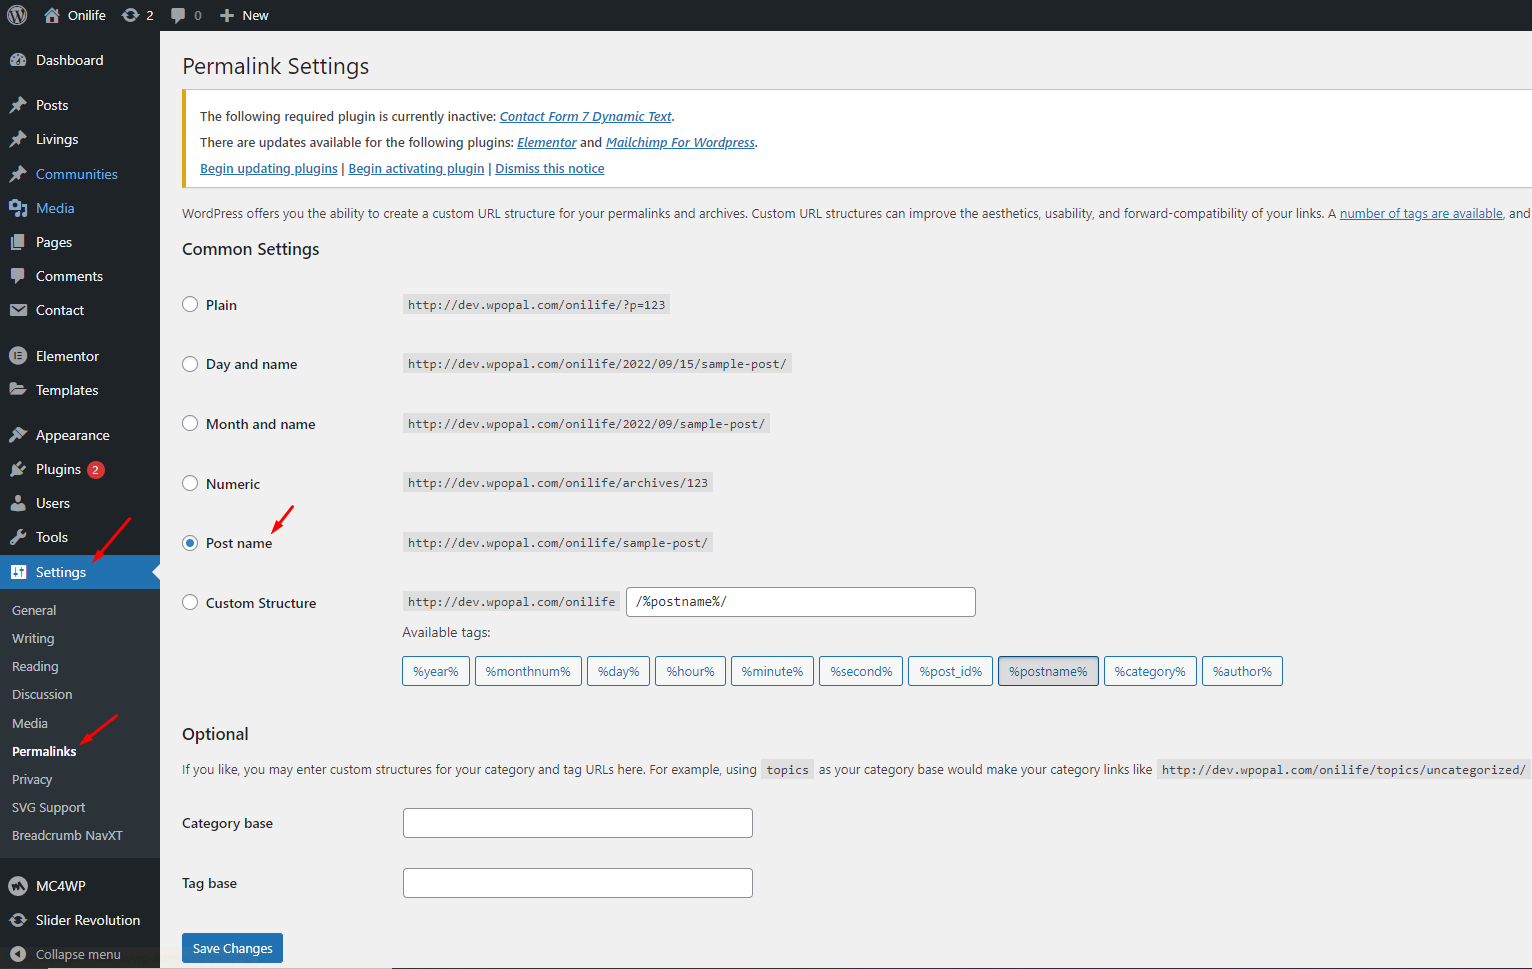This screenshot has height=969, width=1532.
Task: Click the WordPress logo icon in the admin bar
Action: tap(17, 15)
